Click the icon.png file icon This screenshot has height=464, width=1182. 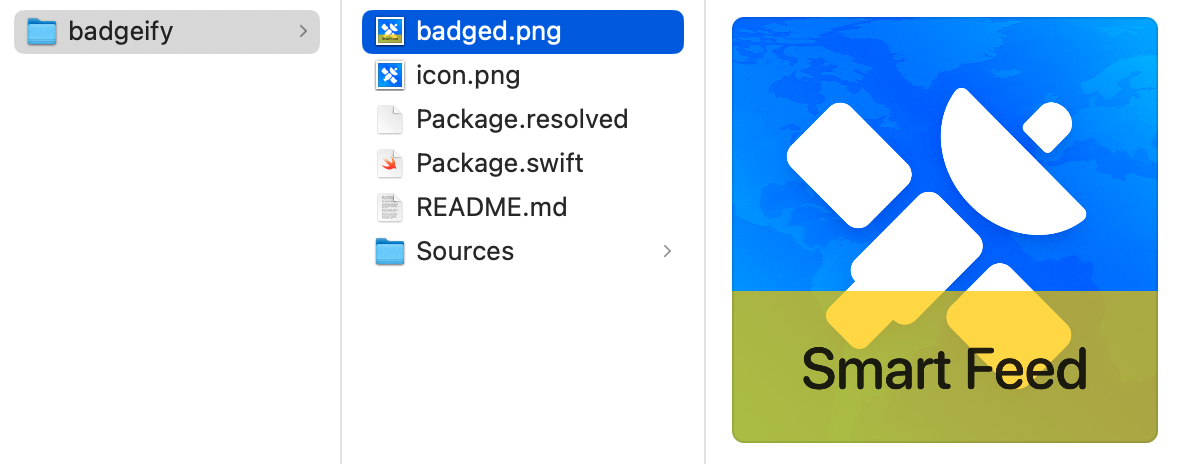coord(389,76)
